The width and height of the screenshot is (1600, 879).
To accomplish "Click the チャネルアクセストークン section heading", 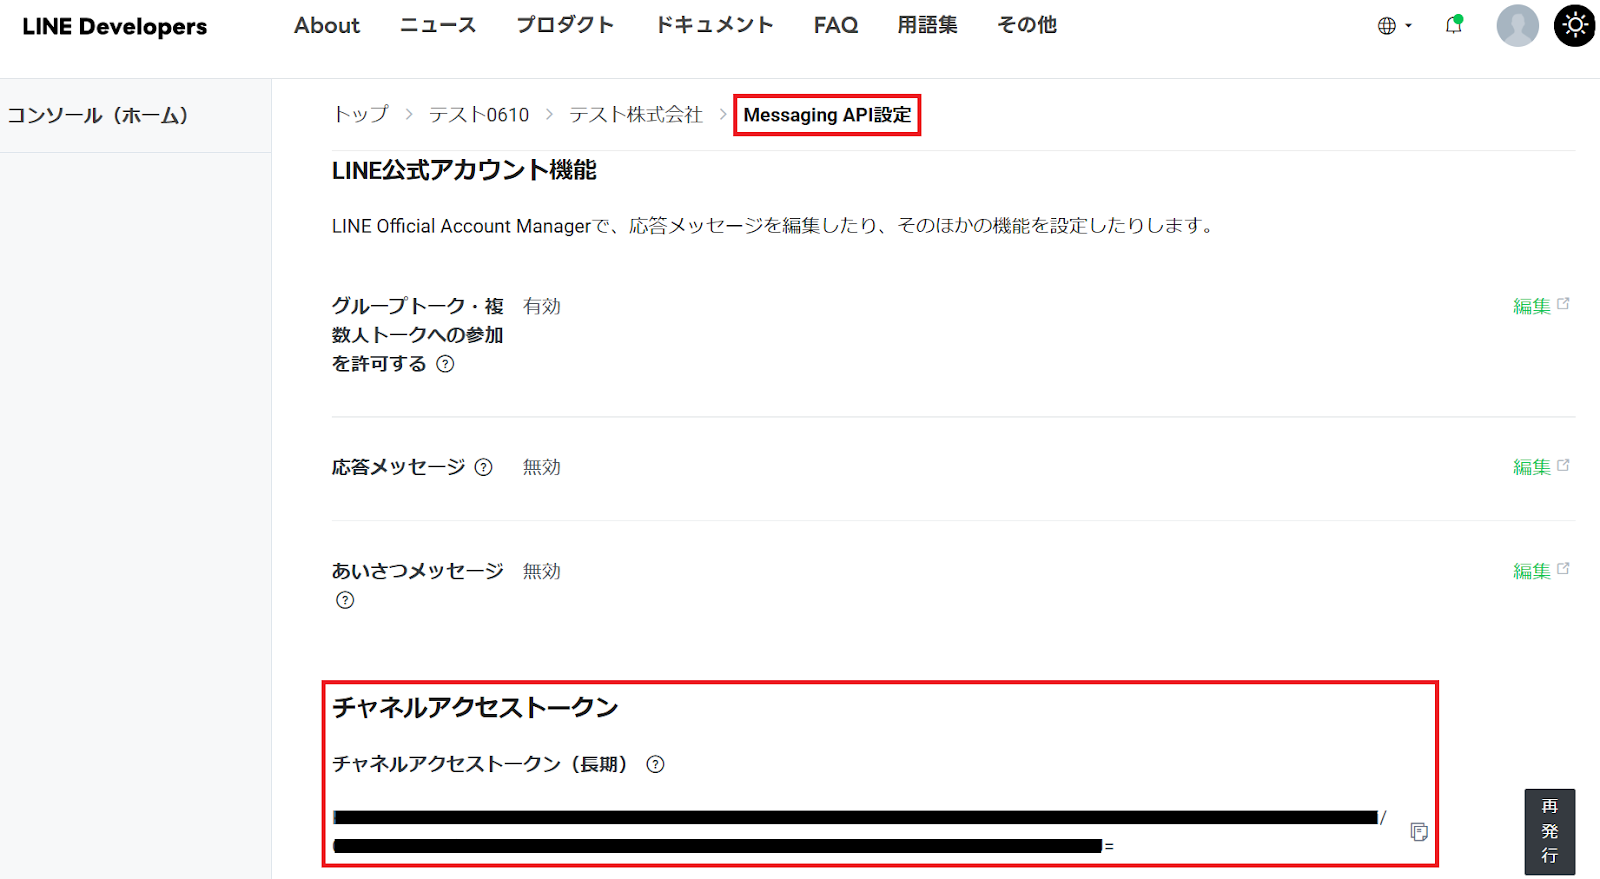I will tap(476, 708).
